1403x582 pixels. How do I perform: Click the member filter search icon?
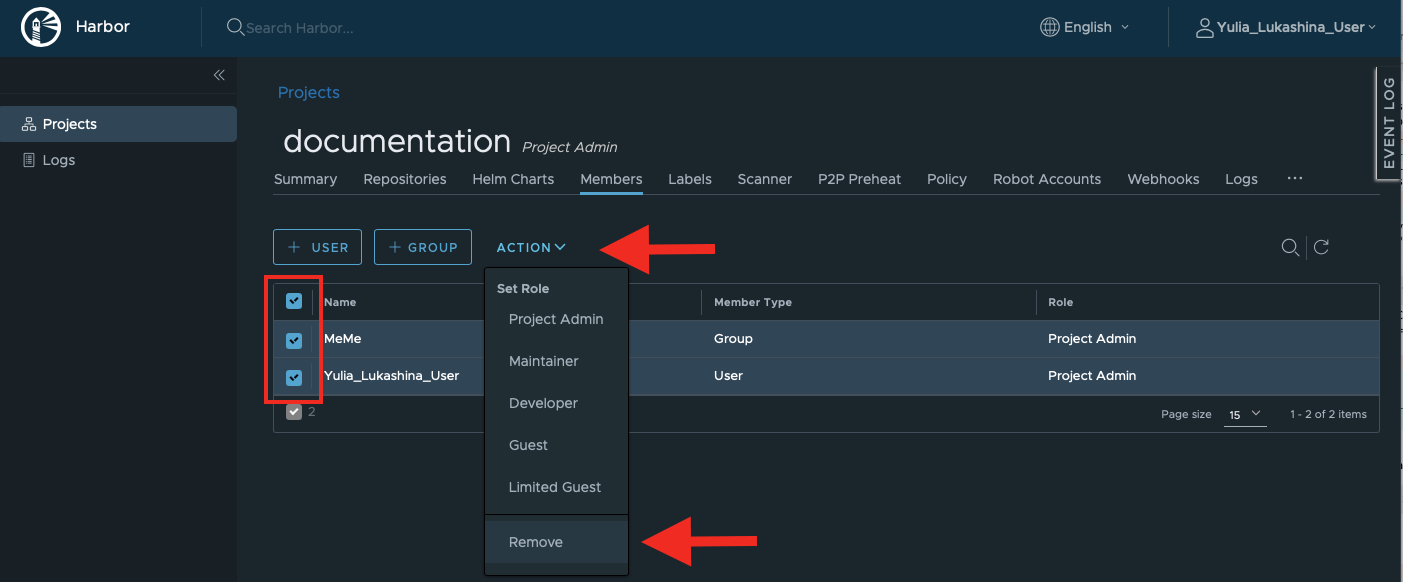1291,247
